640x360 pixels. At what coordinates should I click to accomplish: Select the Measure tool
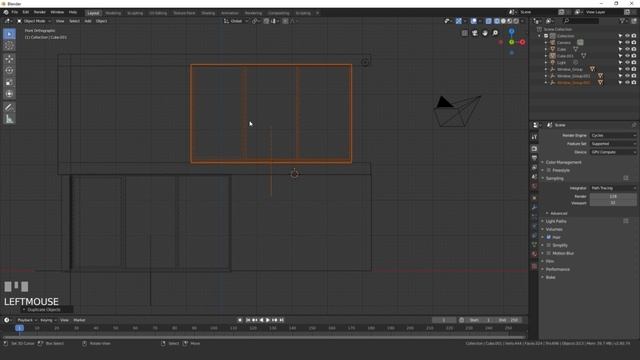point(9,119)
